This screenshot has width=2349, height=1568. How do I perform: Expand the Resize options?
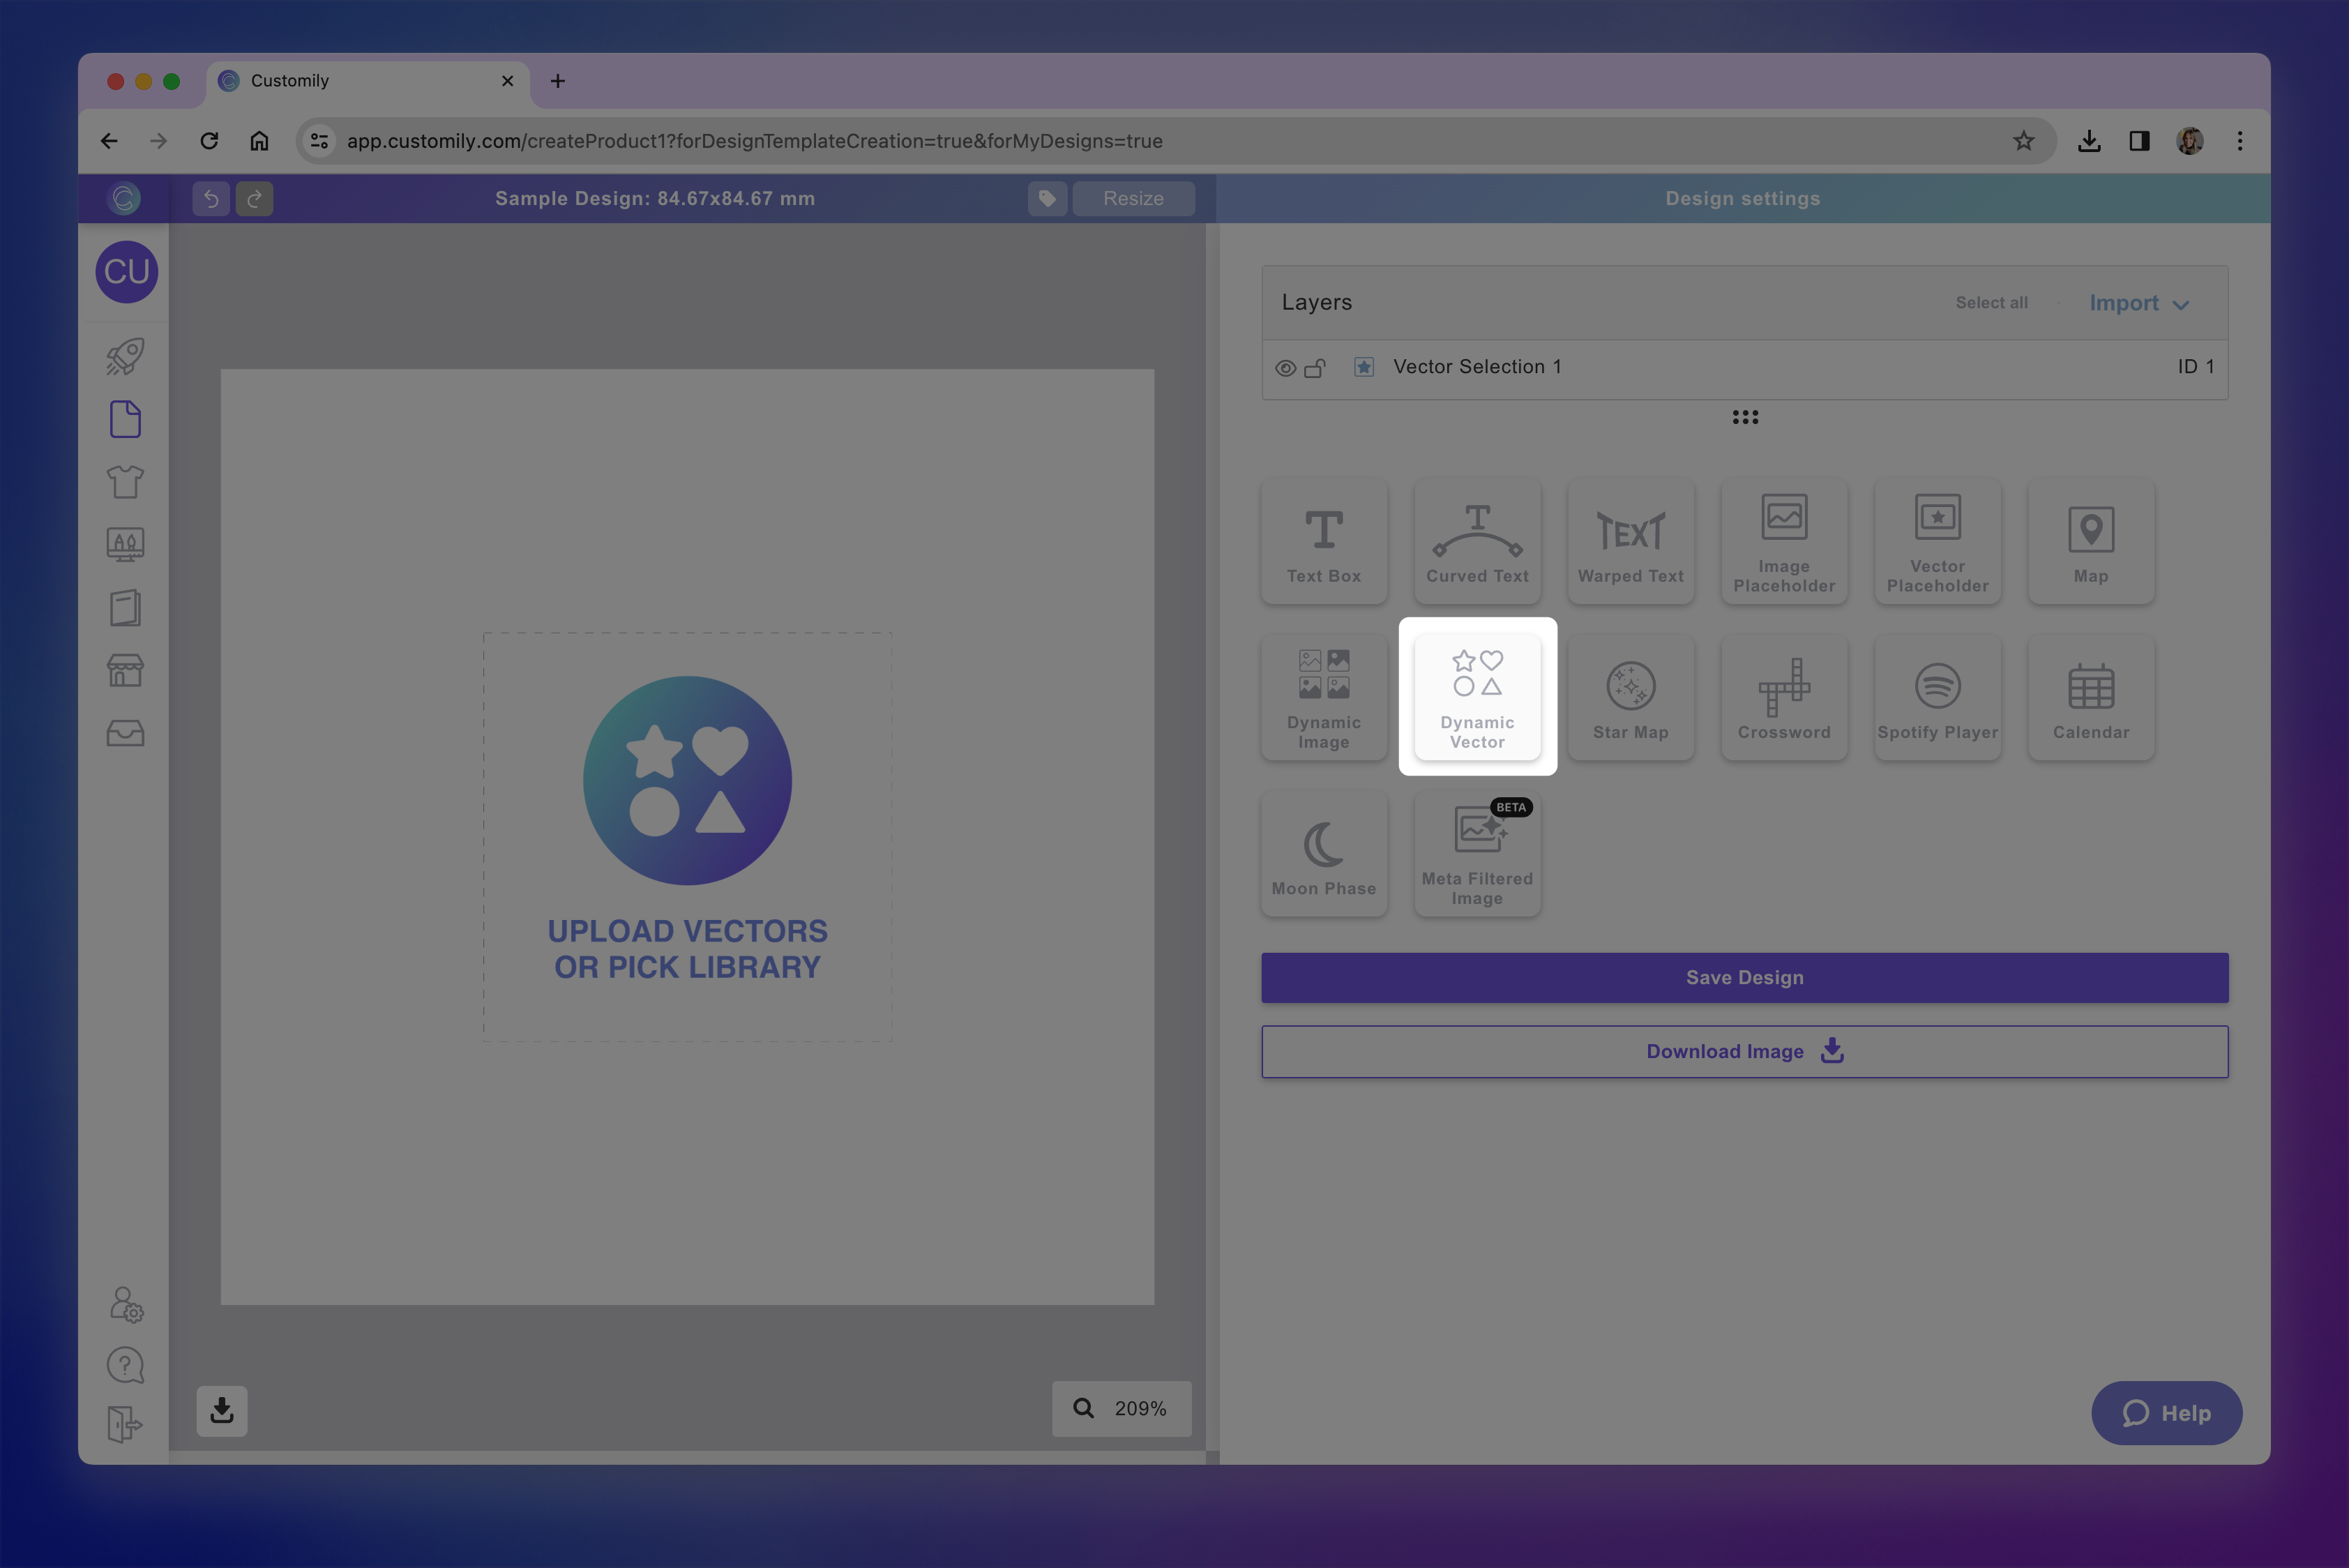[1133, 198]
